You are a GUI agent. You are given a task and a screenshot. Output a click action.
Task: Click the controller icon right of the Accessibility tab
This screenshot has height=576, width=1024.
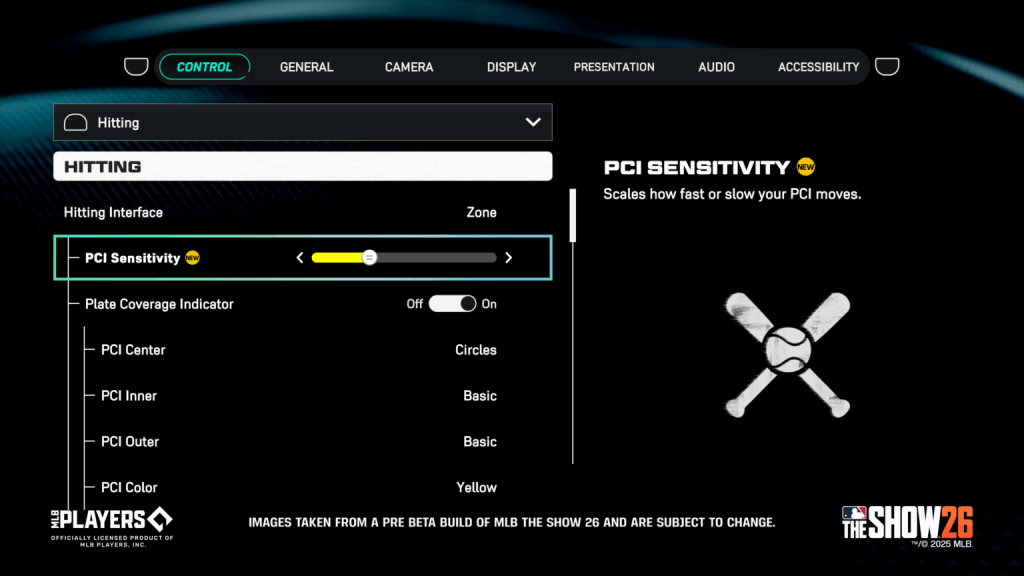tap(887, 66)
